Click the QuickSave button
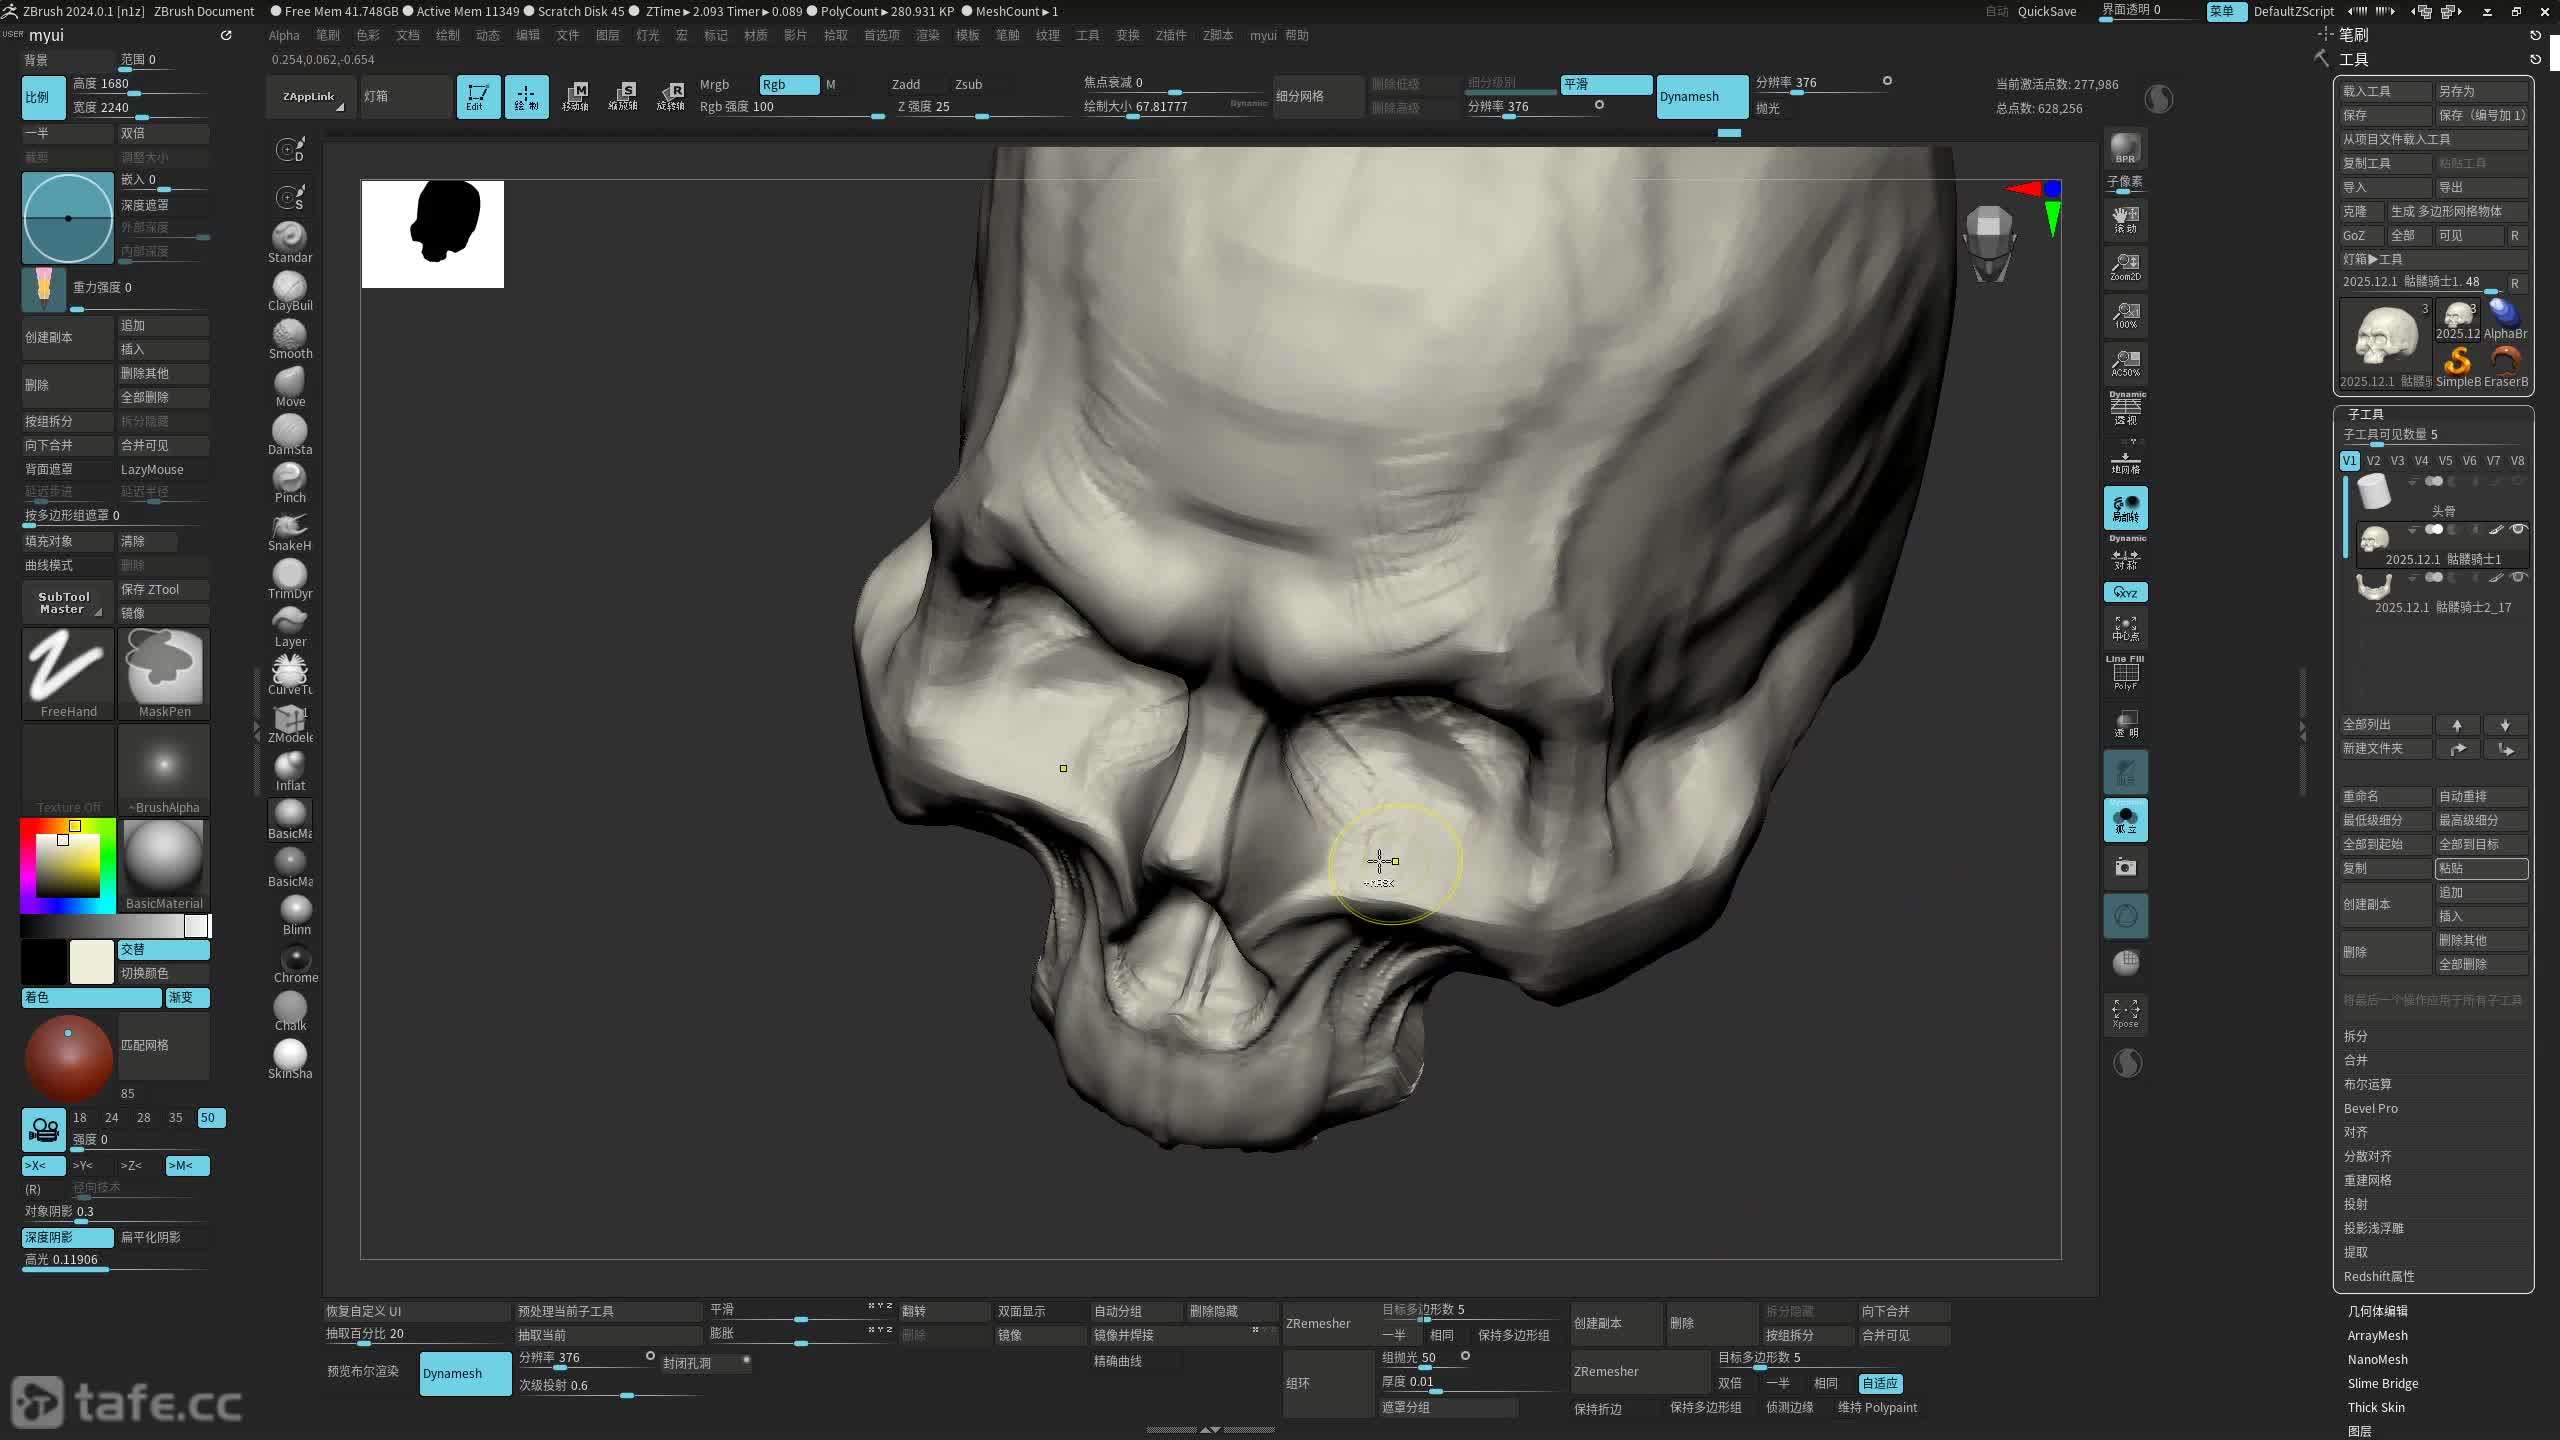This screenshot has width=2560, height=1440. point(2046,11)
